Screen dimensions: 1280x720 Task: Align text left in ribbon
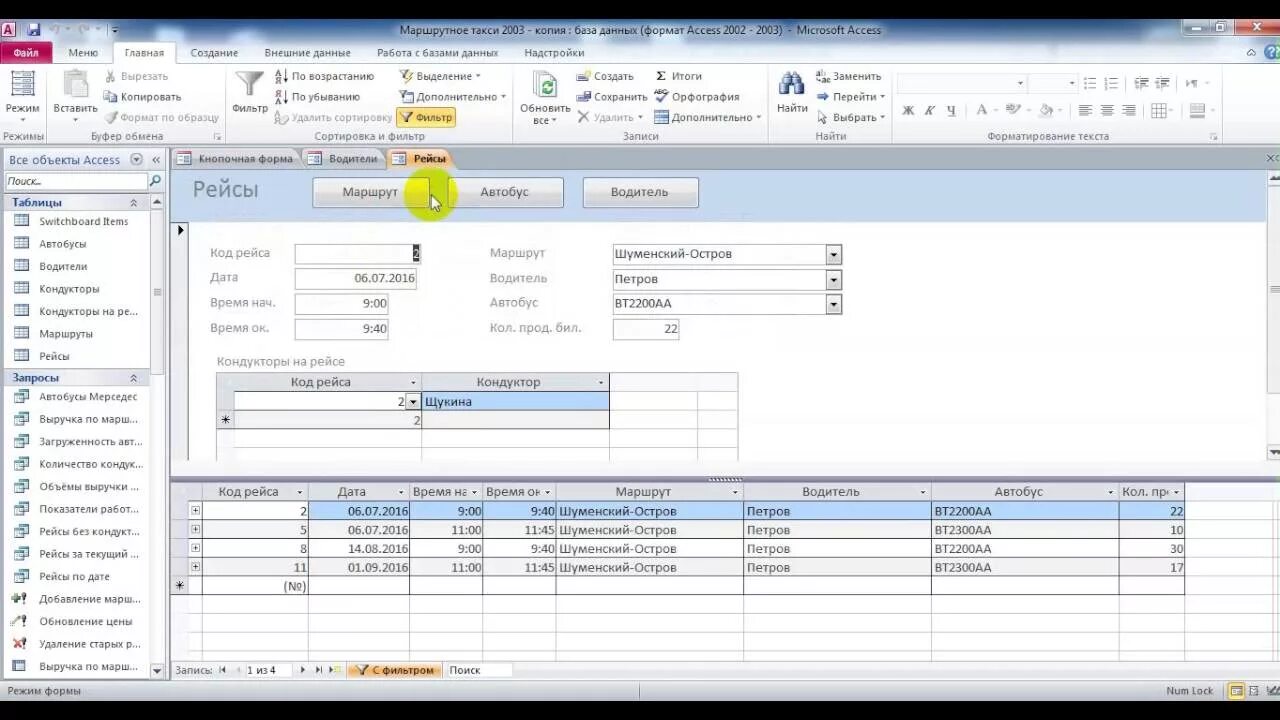click(1085, 111)
